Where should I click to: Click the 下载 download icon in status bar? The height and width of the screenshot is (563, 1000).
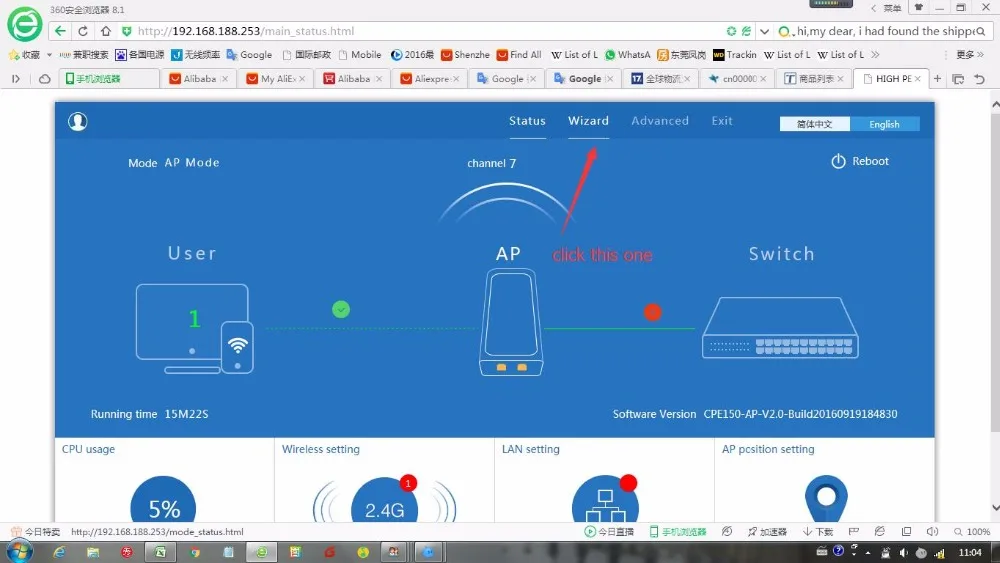818,531
